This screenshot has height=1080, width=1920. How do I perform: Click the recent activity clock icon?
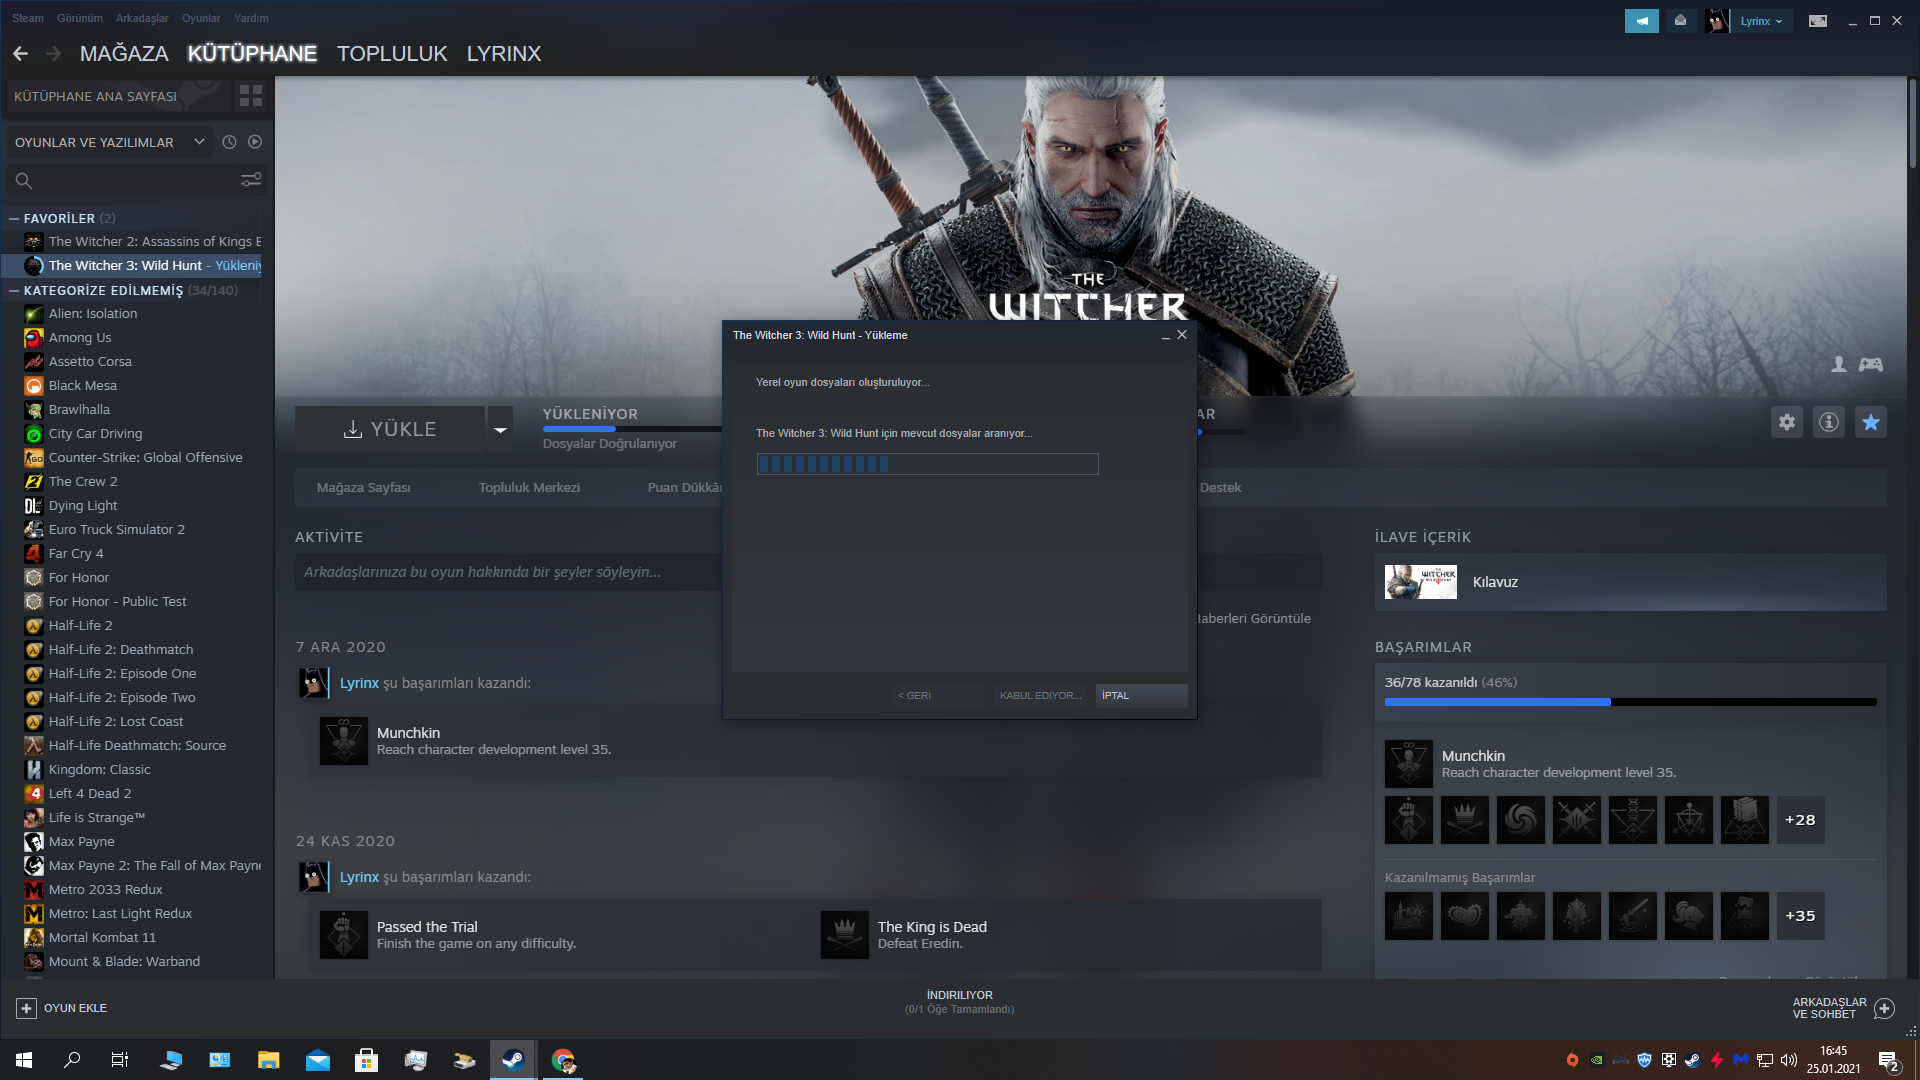(229, 142)
